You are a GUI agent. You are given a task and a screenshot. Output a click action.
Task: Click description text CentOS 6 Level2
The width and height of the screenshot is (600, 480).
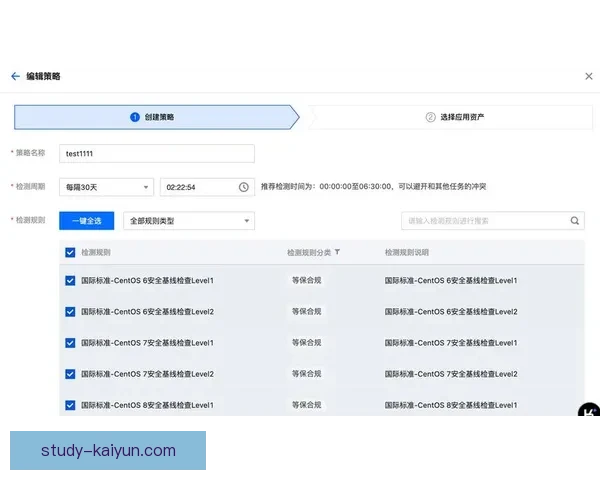pyautogui.click(x=451, y=312)
